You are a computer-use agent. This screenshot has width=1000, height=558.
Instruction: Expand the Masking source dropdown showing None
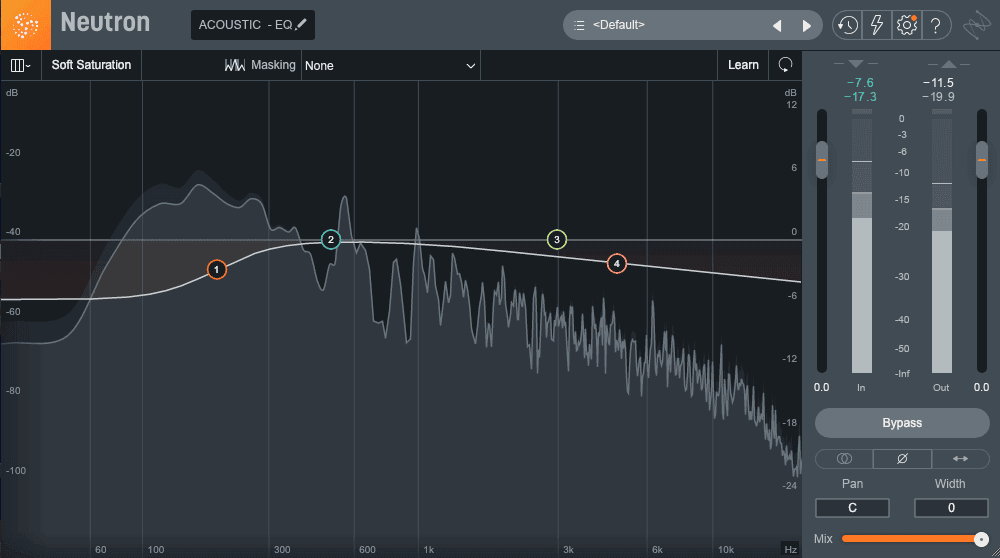point(390,66)
